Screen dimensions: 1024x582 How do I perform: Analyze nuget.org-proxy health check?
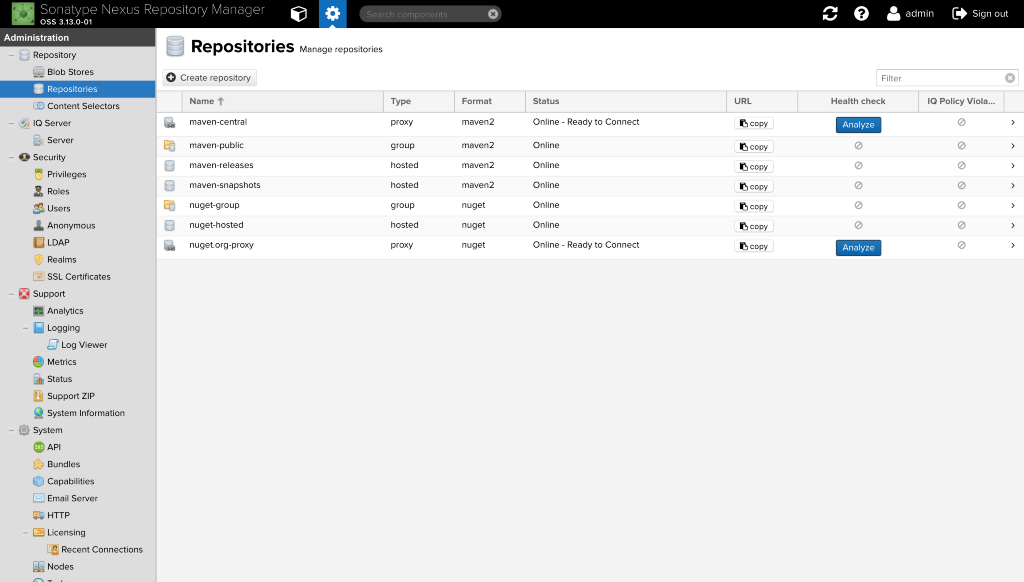(x=858, y=248)
